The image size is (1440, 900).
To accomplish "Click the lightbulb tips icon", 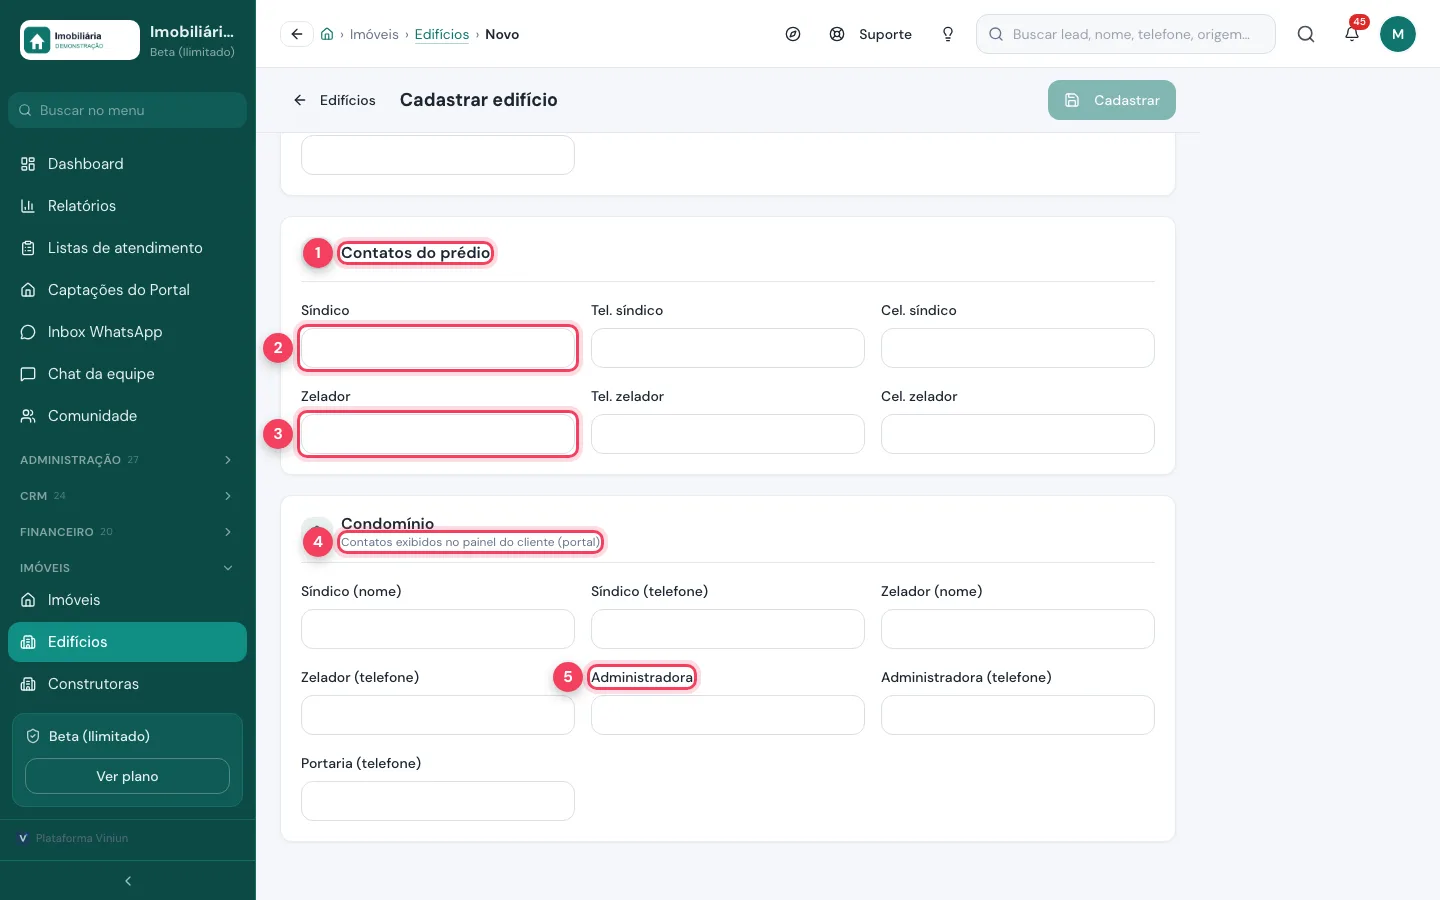I will coord(948,34).
